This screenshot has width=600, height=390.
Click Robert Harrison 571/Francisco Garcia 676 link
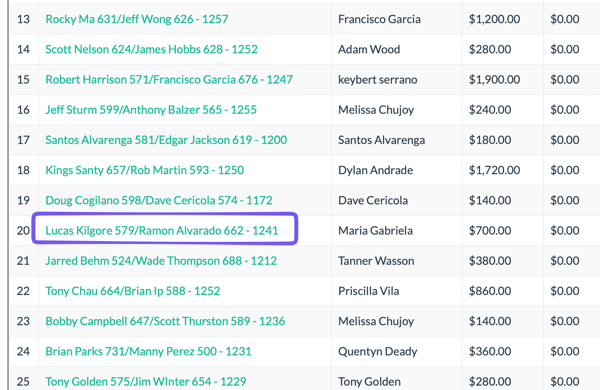pos(169,80)
